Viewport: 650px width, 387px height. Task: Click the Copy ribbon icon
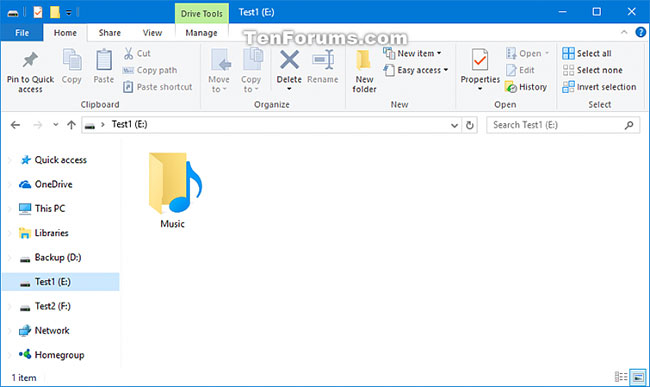click(x=72, y=61)
